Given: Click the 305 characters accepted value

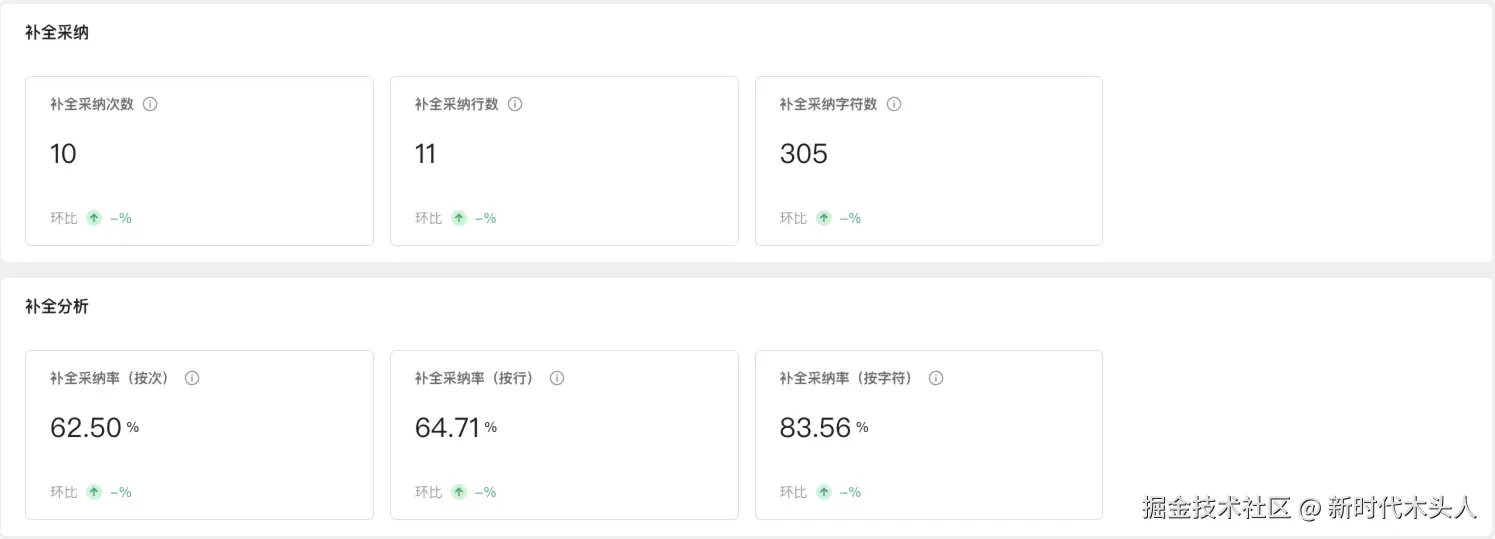Looking at the screenshot, I should [x=804, y=154].
